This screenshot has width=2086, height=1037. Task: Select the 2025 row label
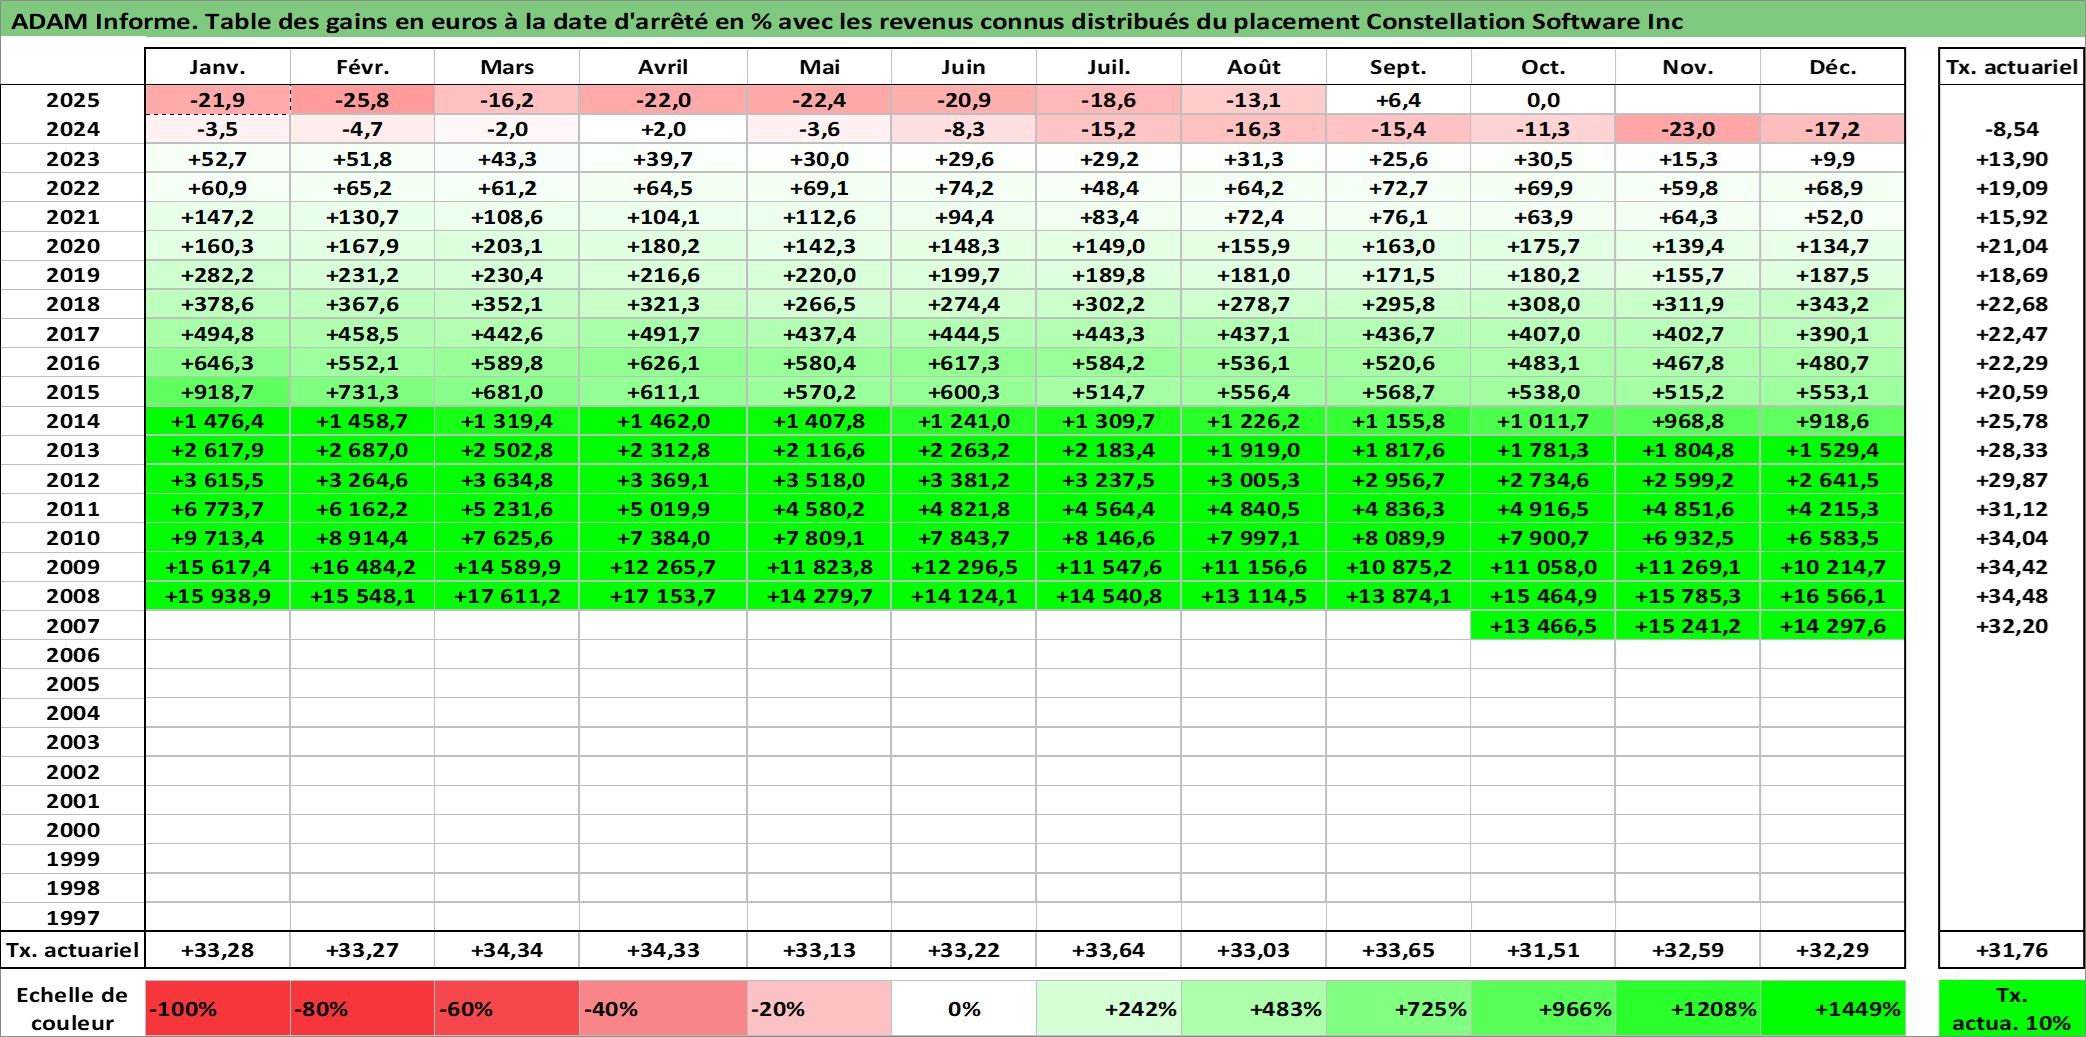point(73,100)
